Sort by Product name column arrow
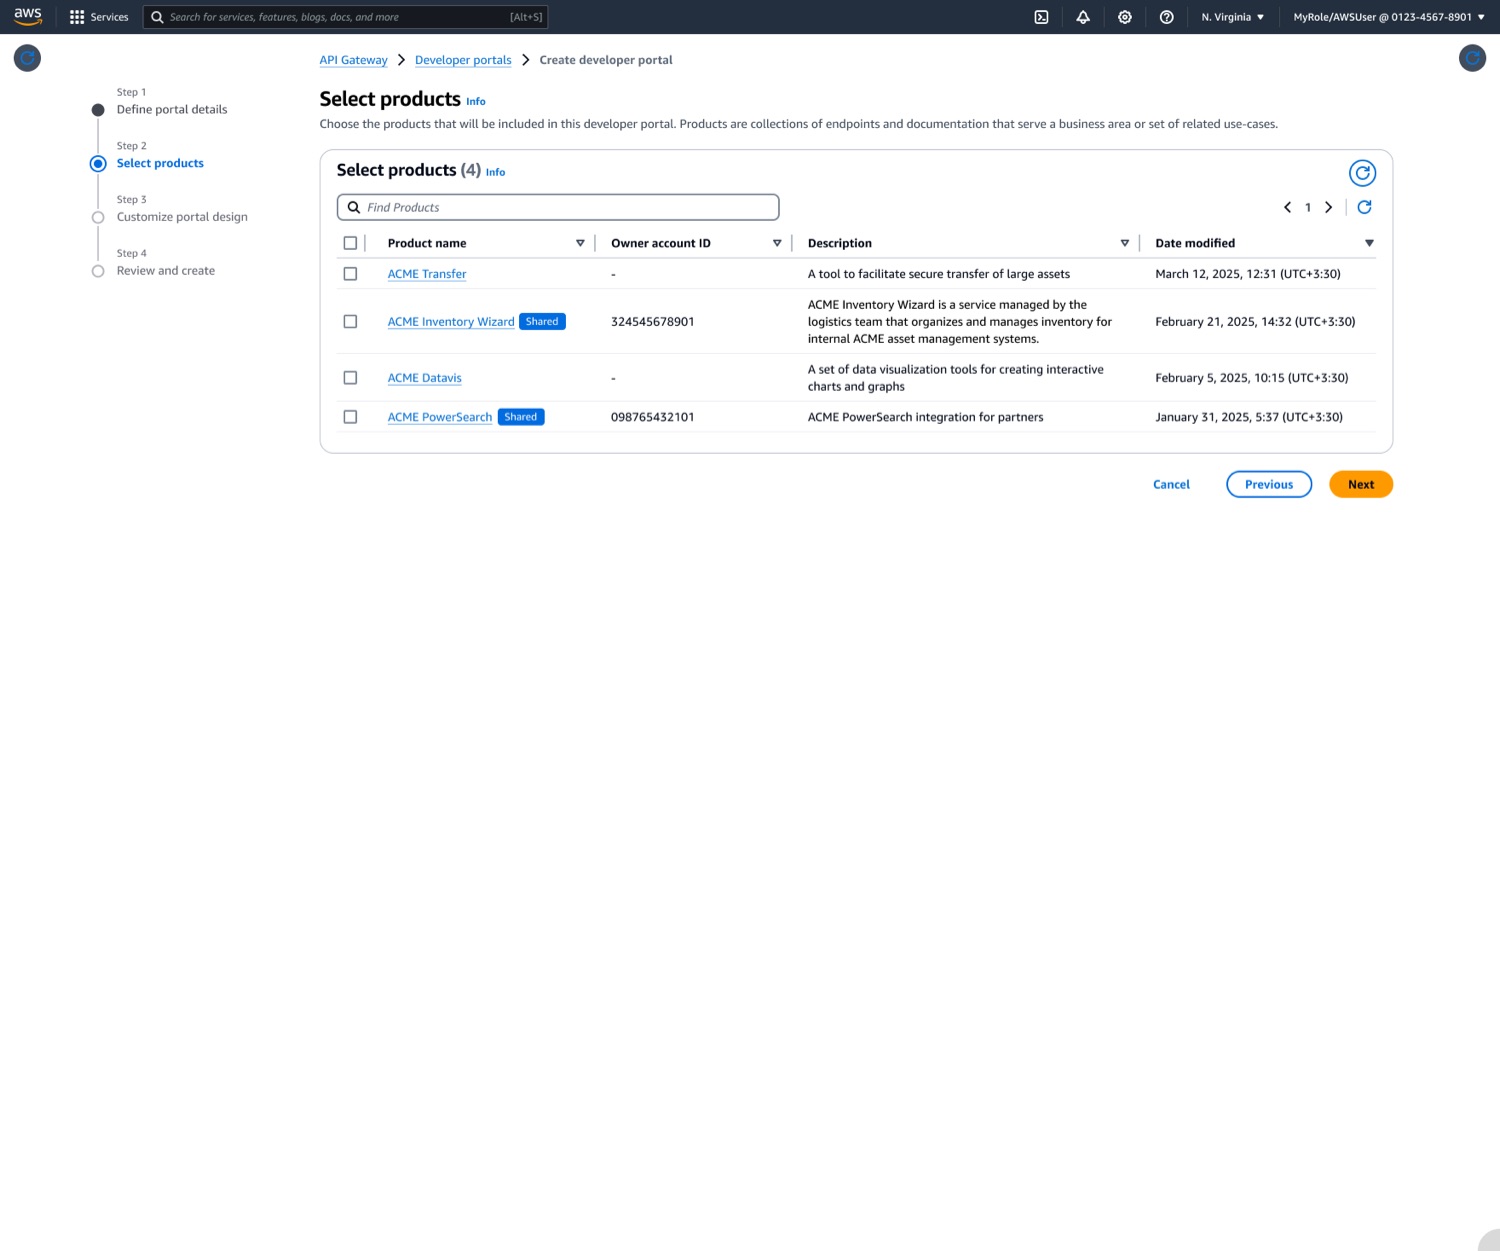The image size is (1500, 1251). point(580,243)
